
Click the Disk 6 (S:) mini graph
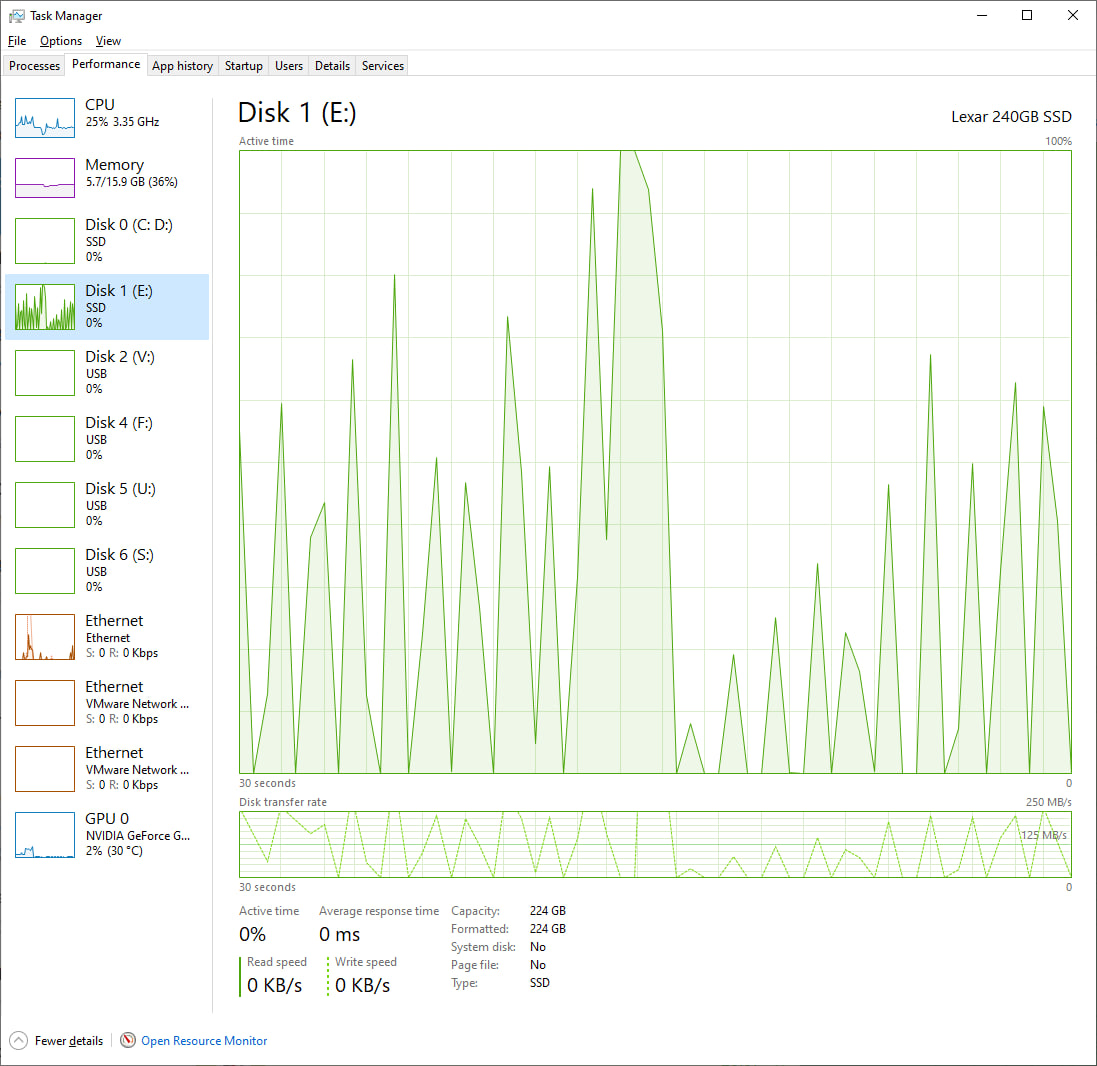click(45, 571)
